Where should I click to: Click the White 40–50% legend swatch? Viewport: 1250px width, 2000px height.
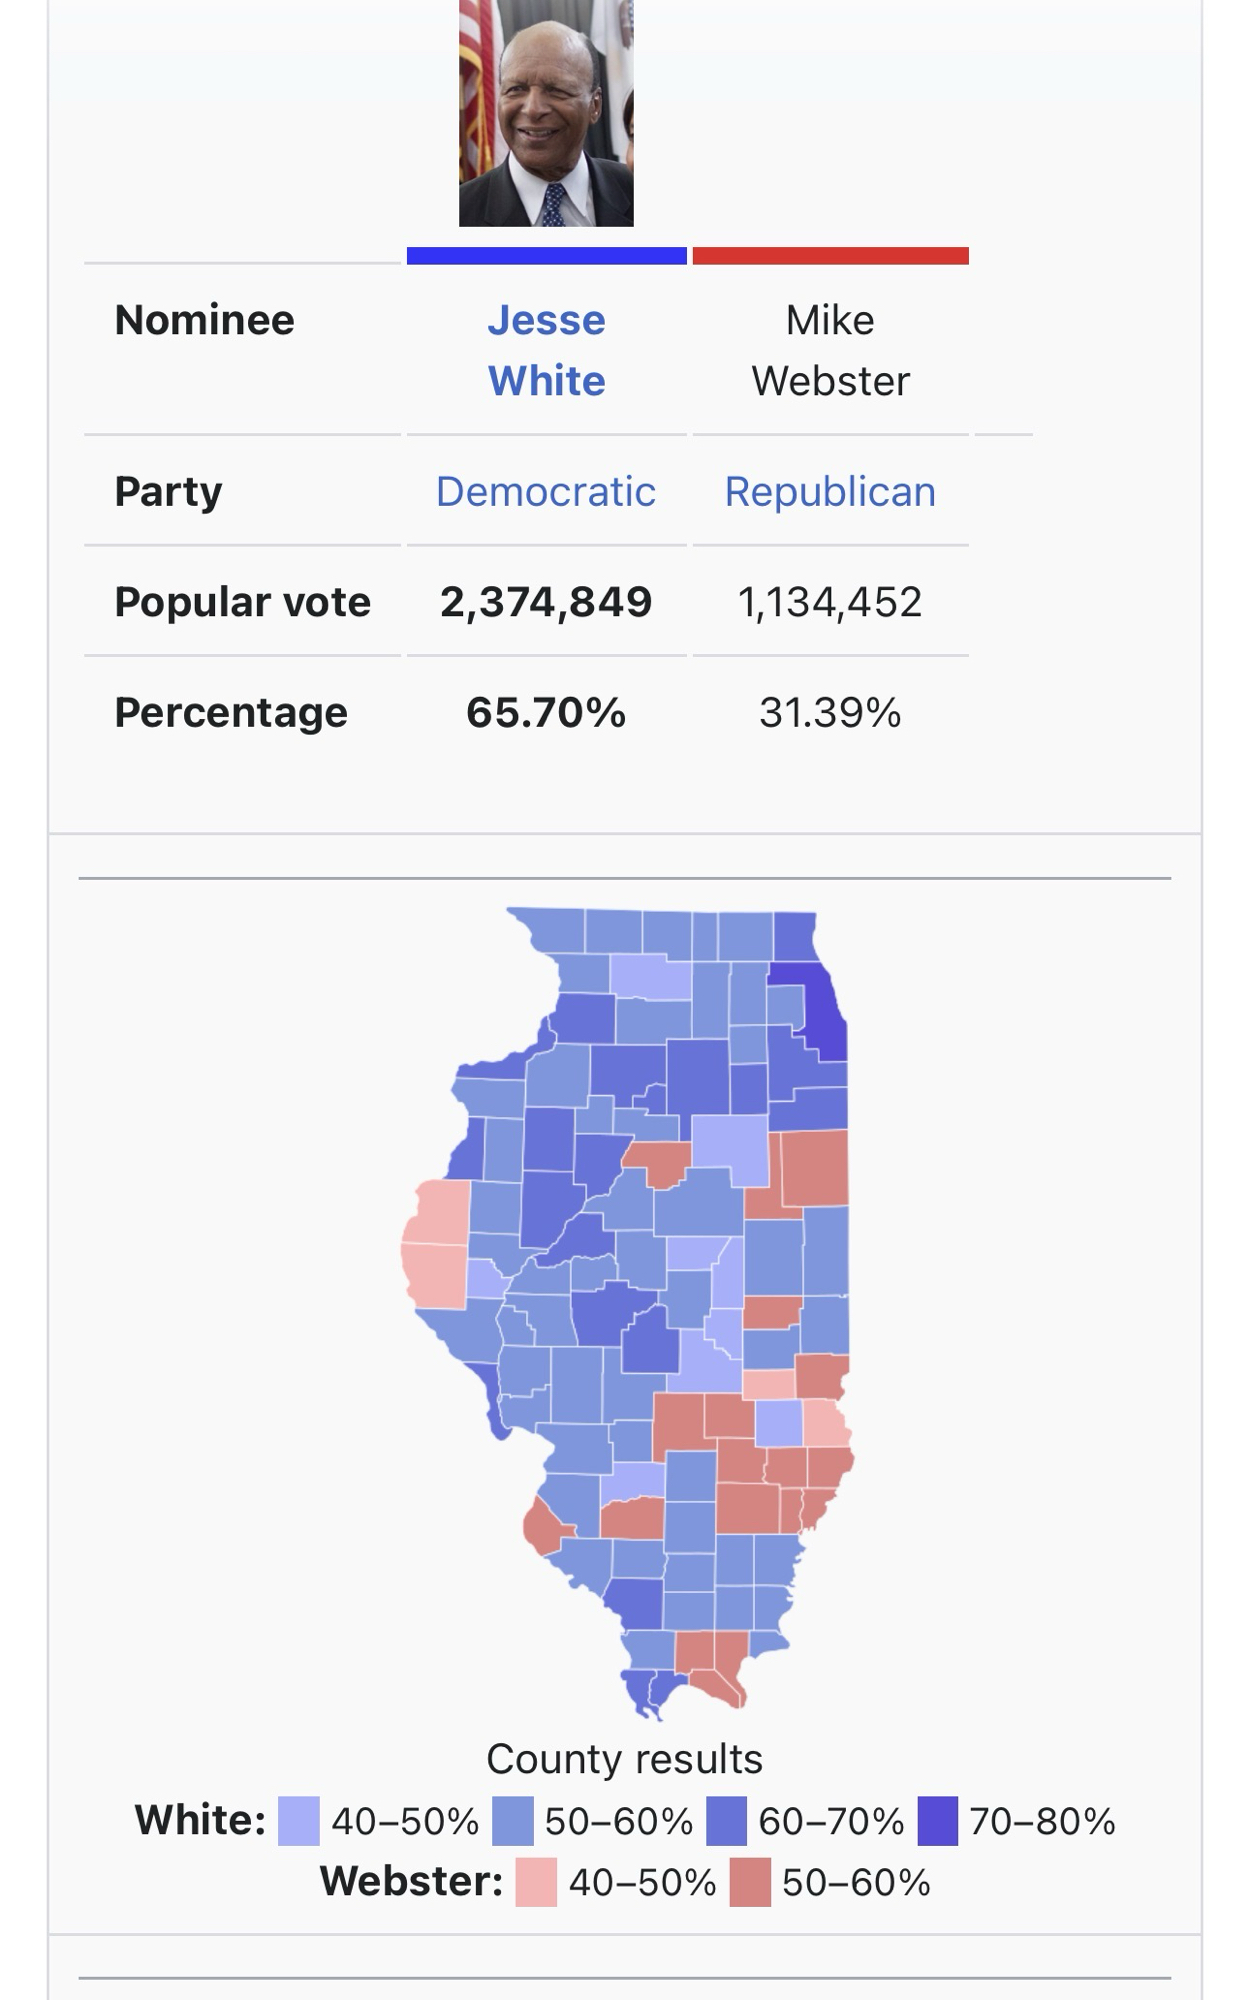pyautogui.click(x=298, y=1821)
